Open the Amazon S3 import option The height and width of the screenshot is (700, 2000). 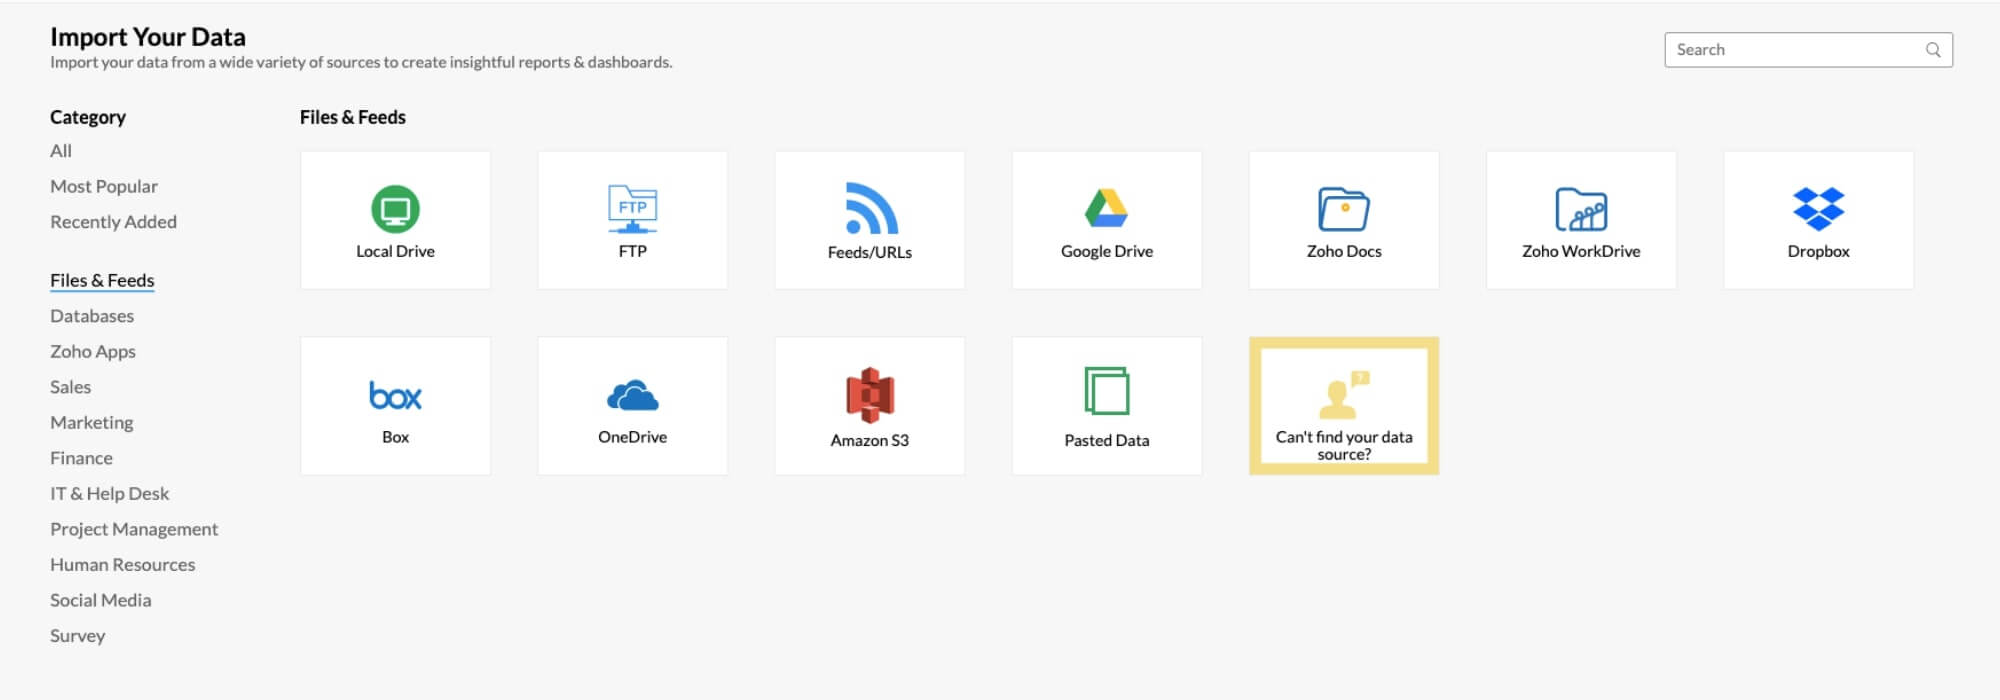869,396
